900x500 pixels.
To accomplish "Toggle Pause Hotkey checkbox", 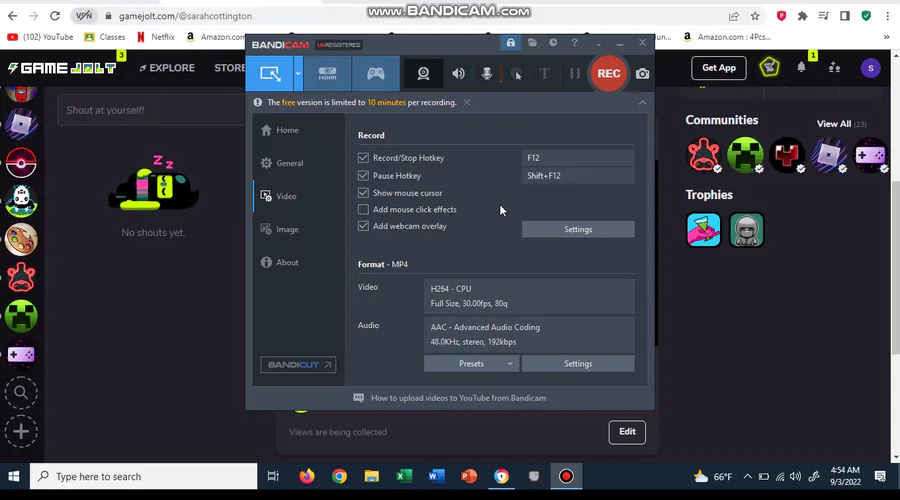I will [363, 175].
